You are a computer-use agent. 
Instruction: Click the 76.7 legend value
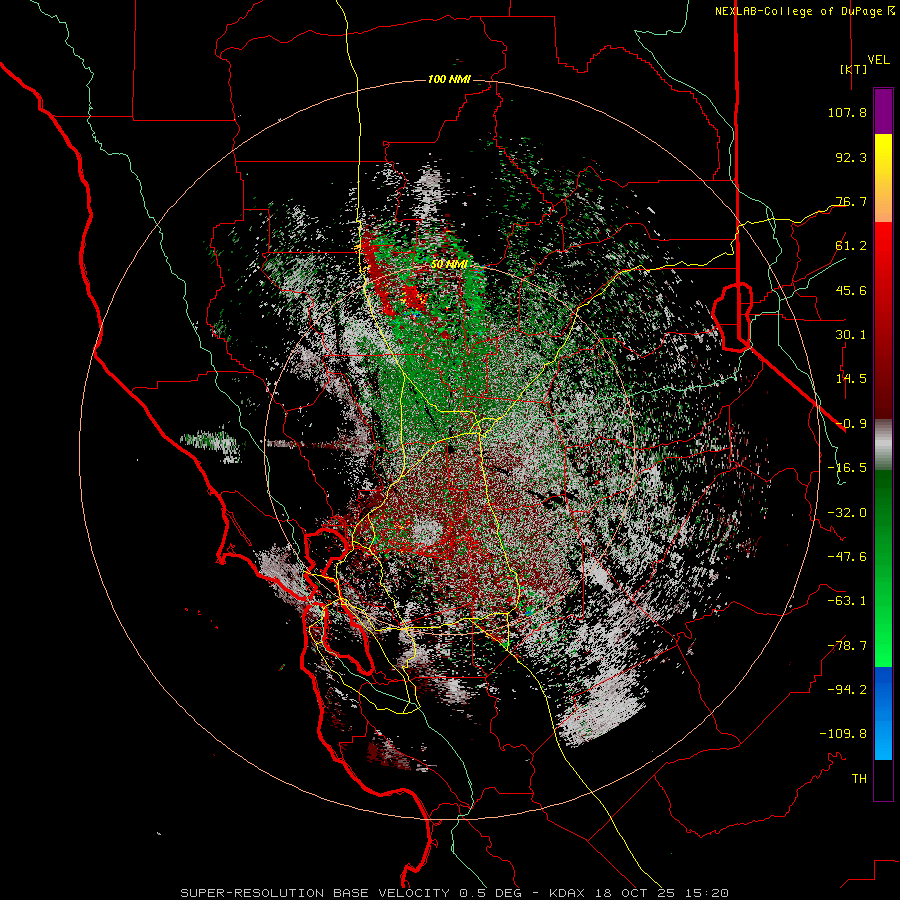(x=851, y=201)
